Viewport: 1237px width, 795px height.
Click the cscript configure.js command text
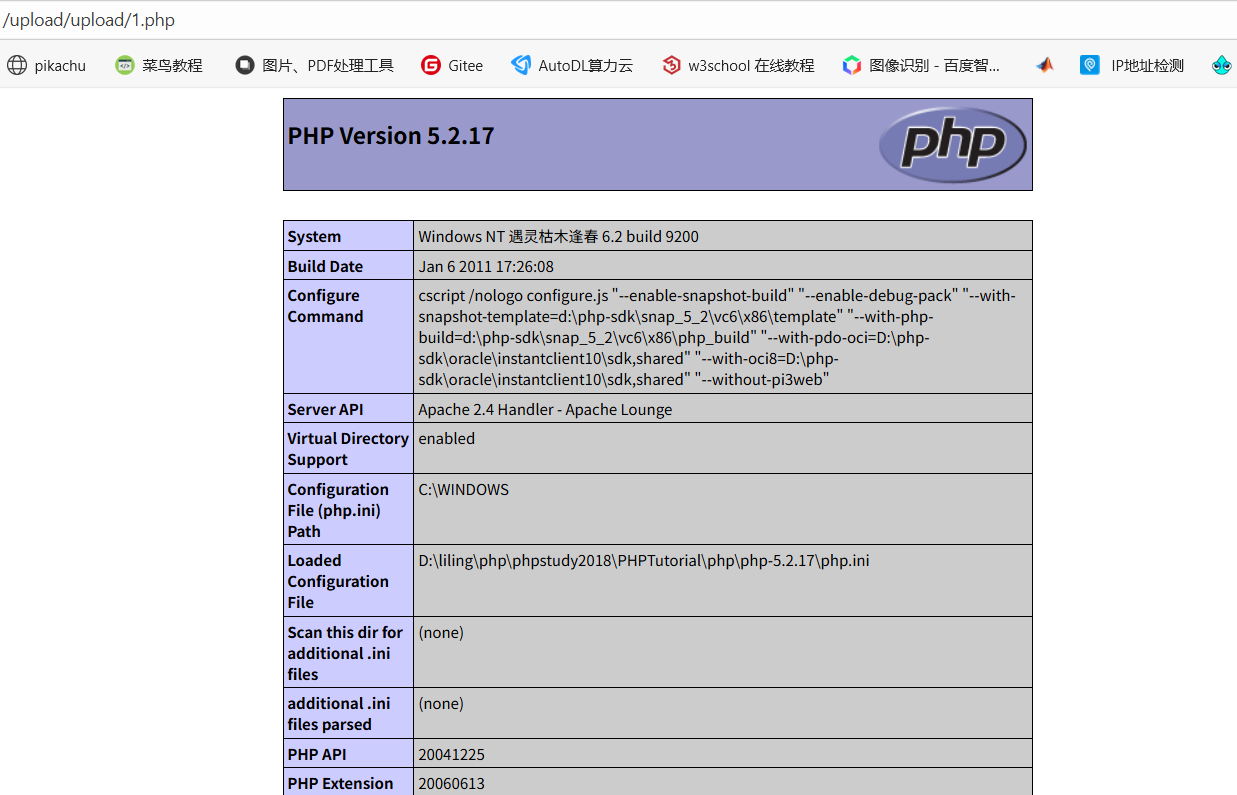click(x=717, y=337)
